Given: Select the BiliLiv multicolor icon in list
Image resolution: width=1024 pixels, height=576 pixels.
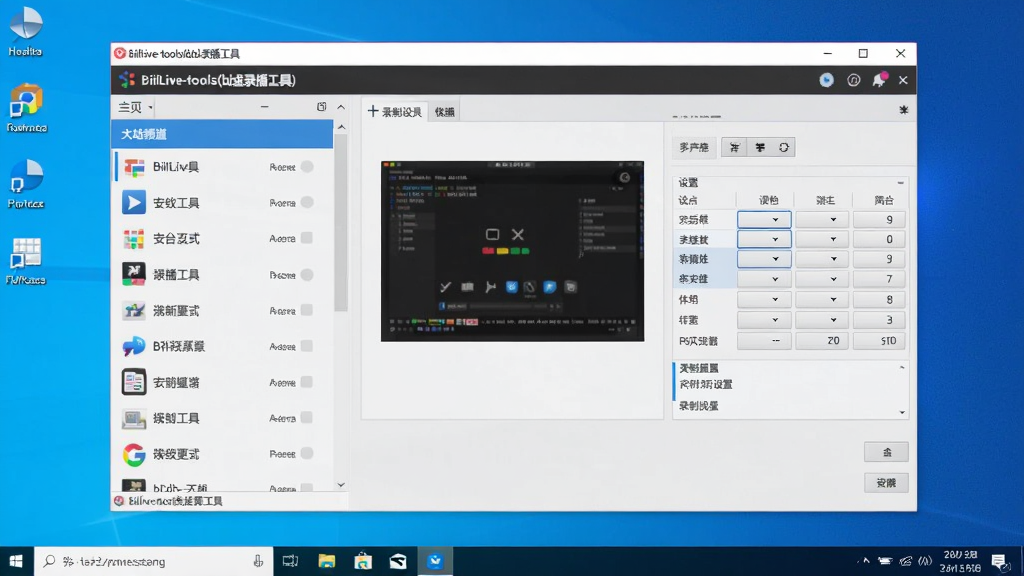Looking at the screenshot, I should pyautogui.click(x=134, y=167).
